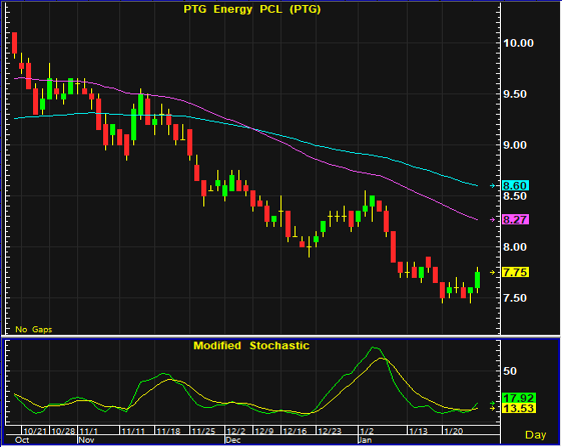
Task: Select the 1/13 date marker
Action: [419, 431]
